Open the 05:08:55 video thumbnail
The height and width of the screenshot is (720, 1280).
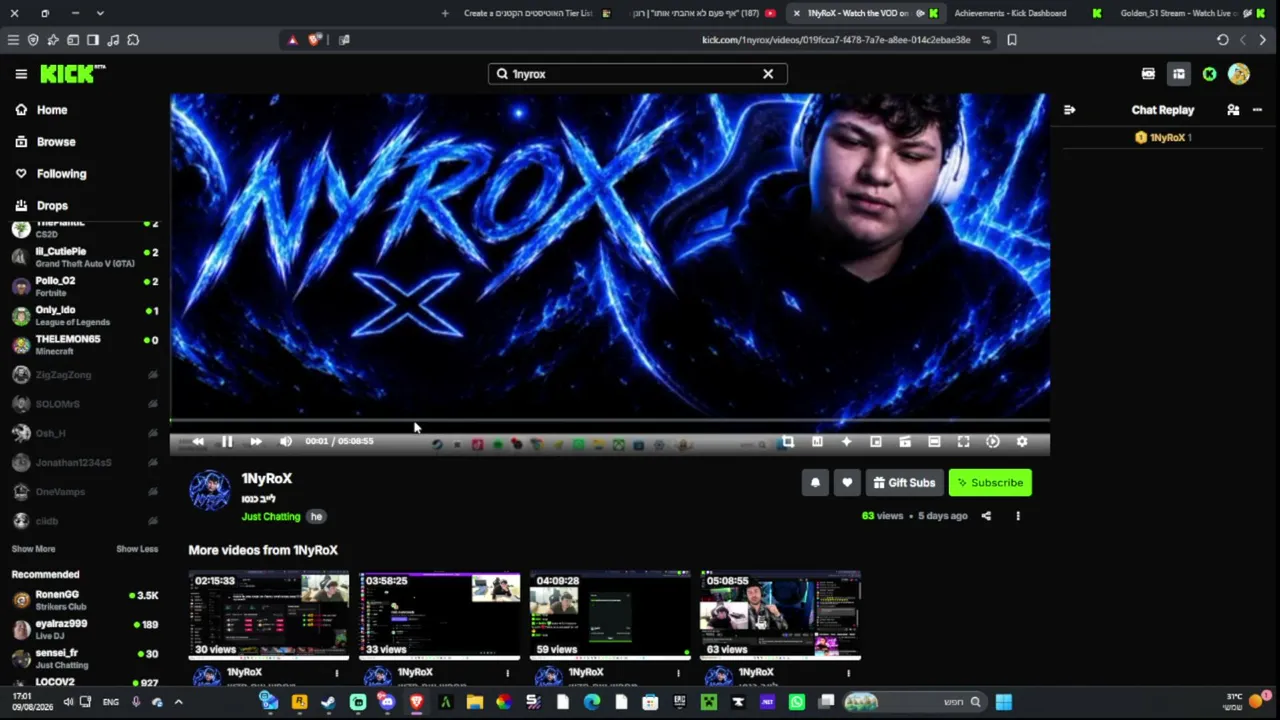coord(781,615)
